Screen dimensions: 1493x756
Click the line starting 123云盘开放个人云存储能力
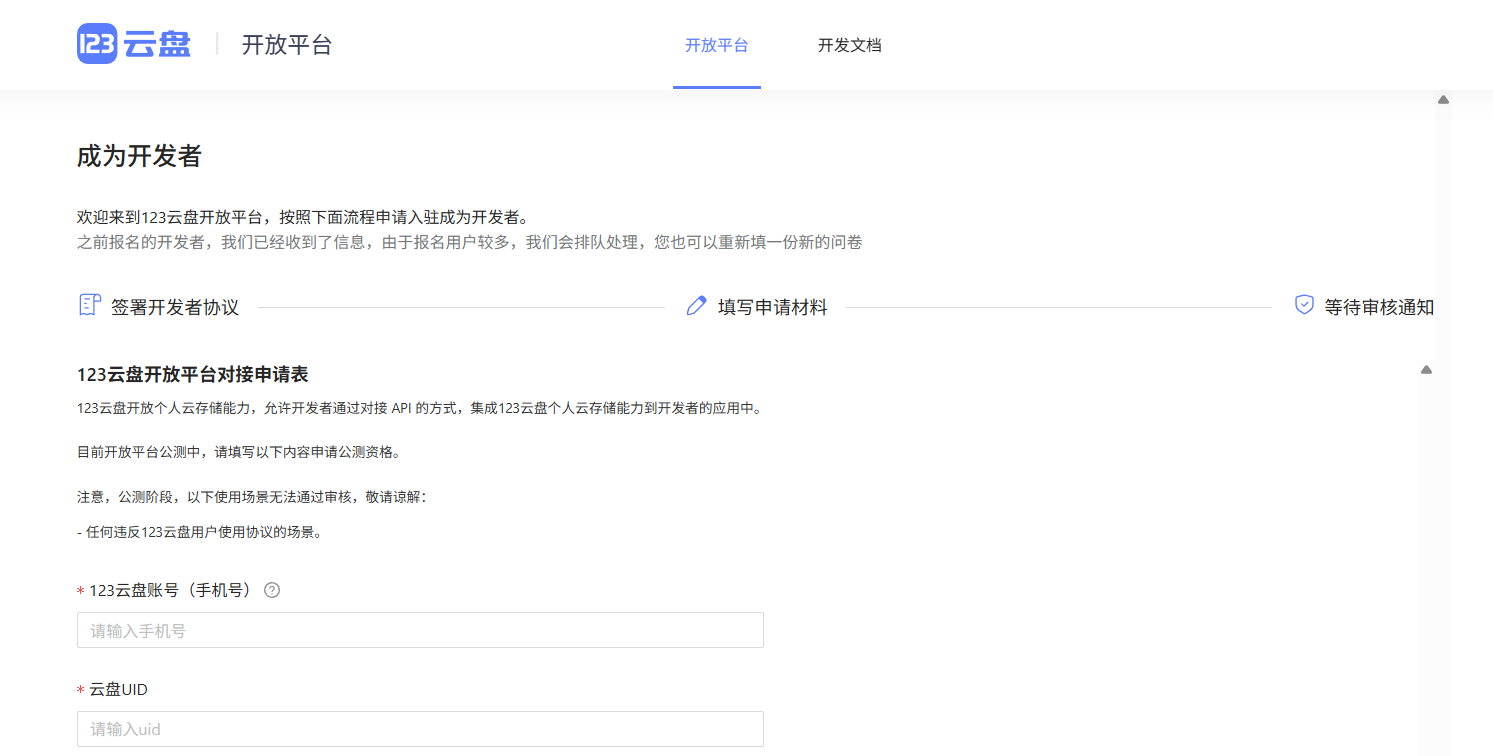(419, 408)
